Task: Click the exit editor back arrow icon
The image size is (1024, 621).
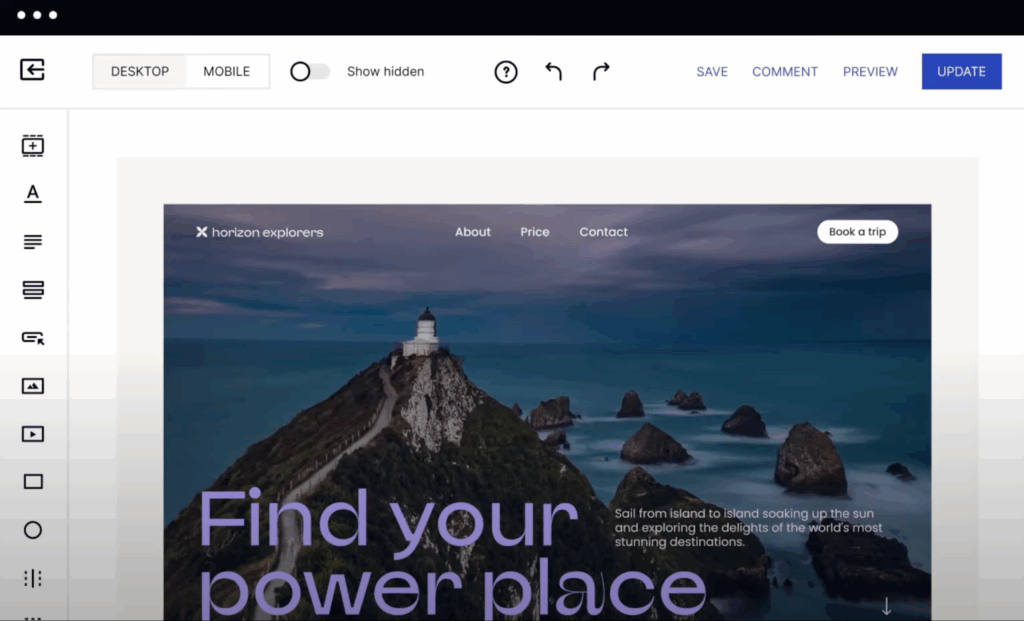Action: point(32,70)
